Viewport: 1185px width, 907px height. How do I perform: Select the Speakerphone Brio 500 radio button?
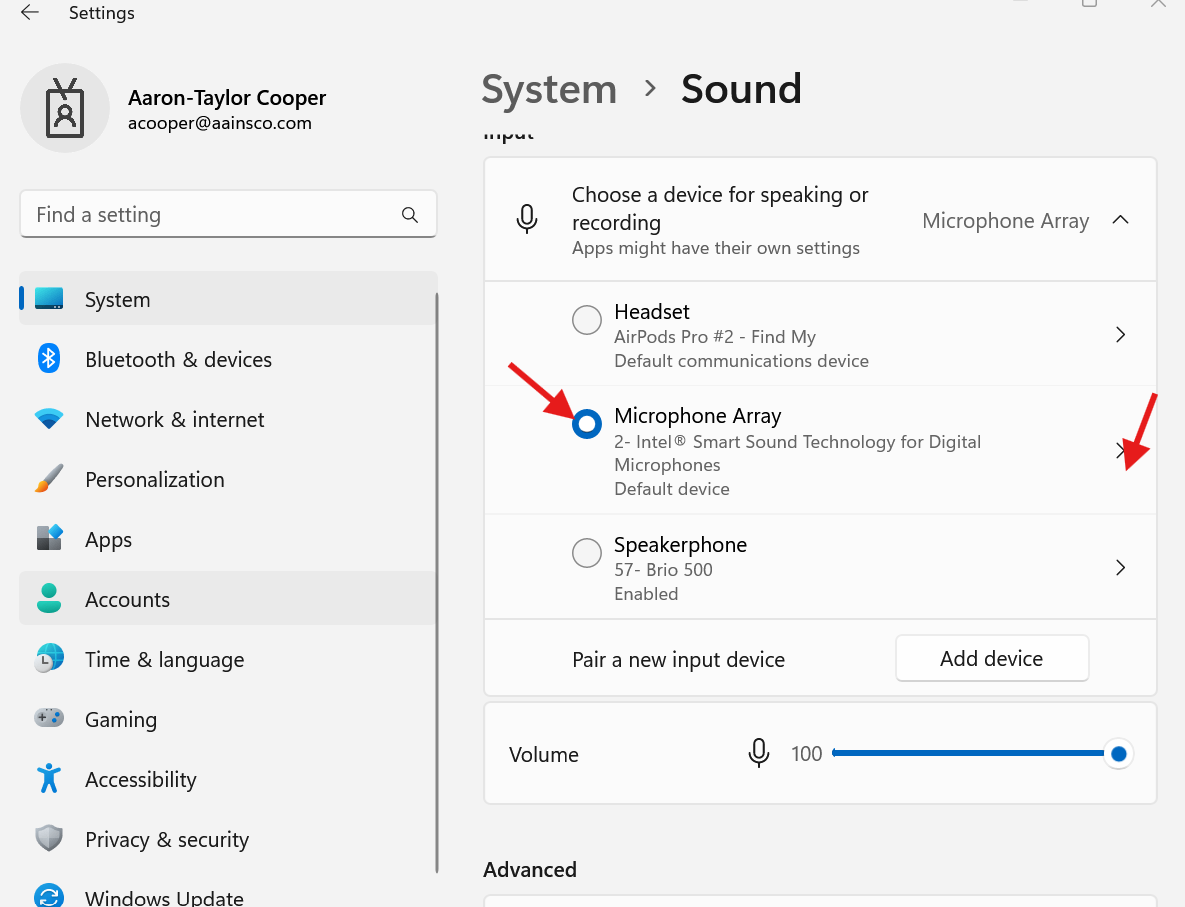(x=587, y=552)
